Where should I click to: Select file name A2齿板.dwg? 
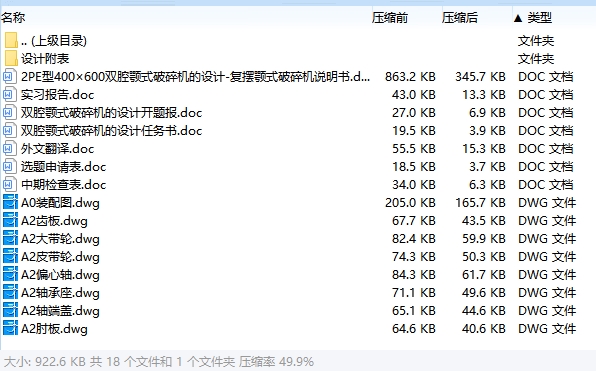click(54, 220)
